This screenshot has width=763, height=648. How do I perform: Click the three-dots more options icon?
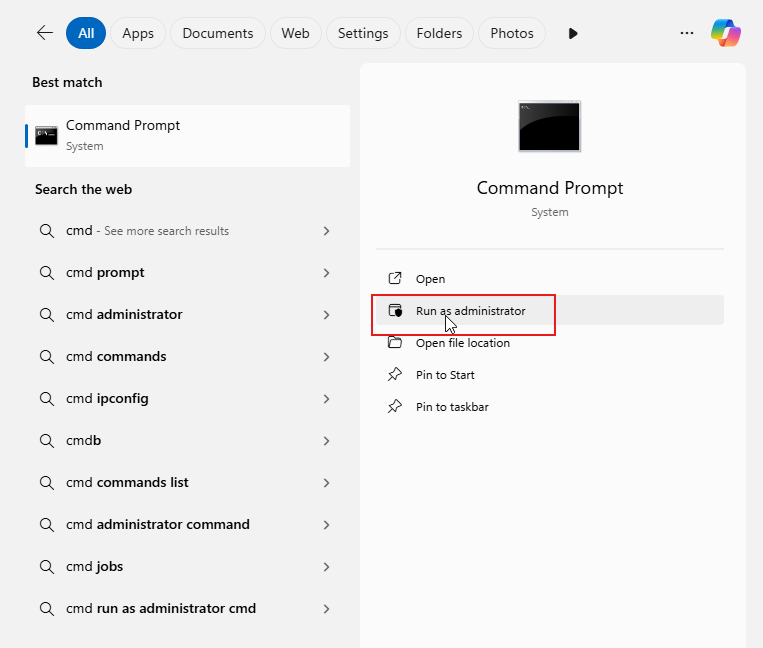pyautogui.click(x=687, y=33)
